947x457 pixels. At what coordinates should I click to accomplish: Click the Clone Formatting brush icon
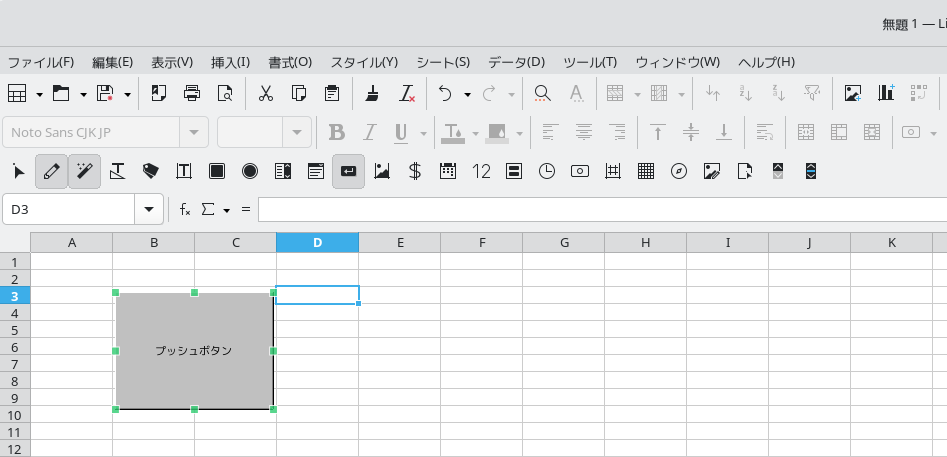[x=374, y=93]
